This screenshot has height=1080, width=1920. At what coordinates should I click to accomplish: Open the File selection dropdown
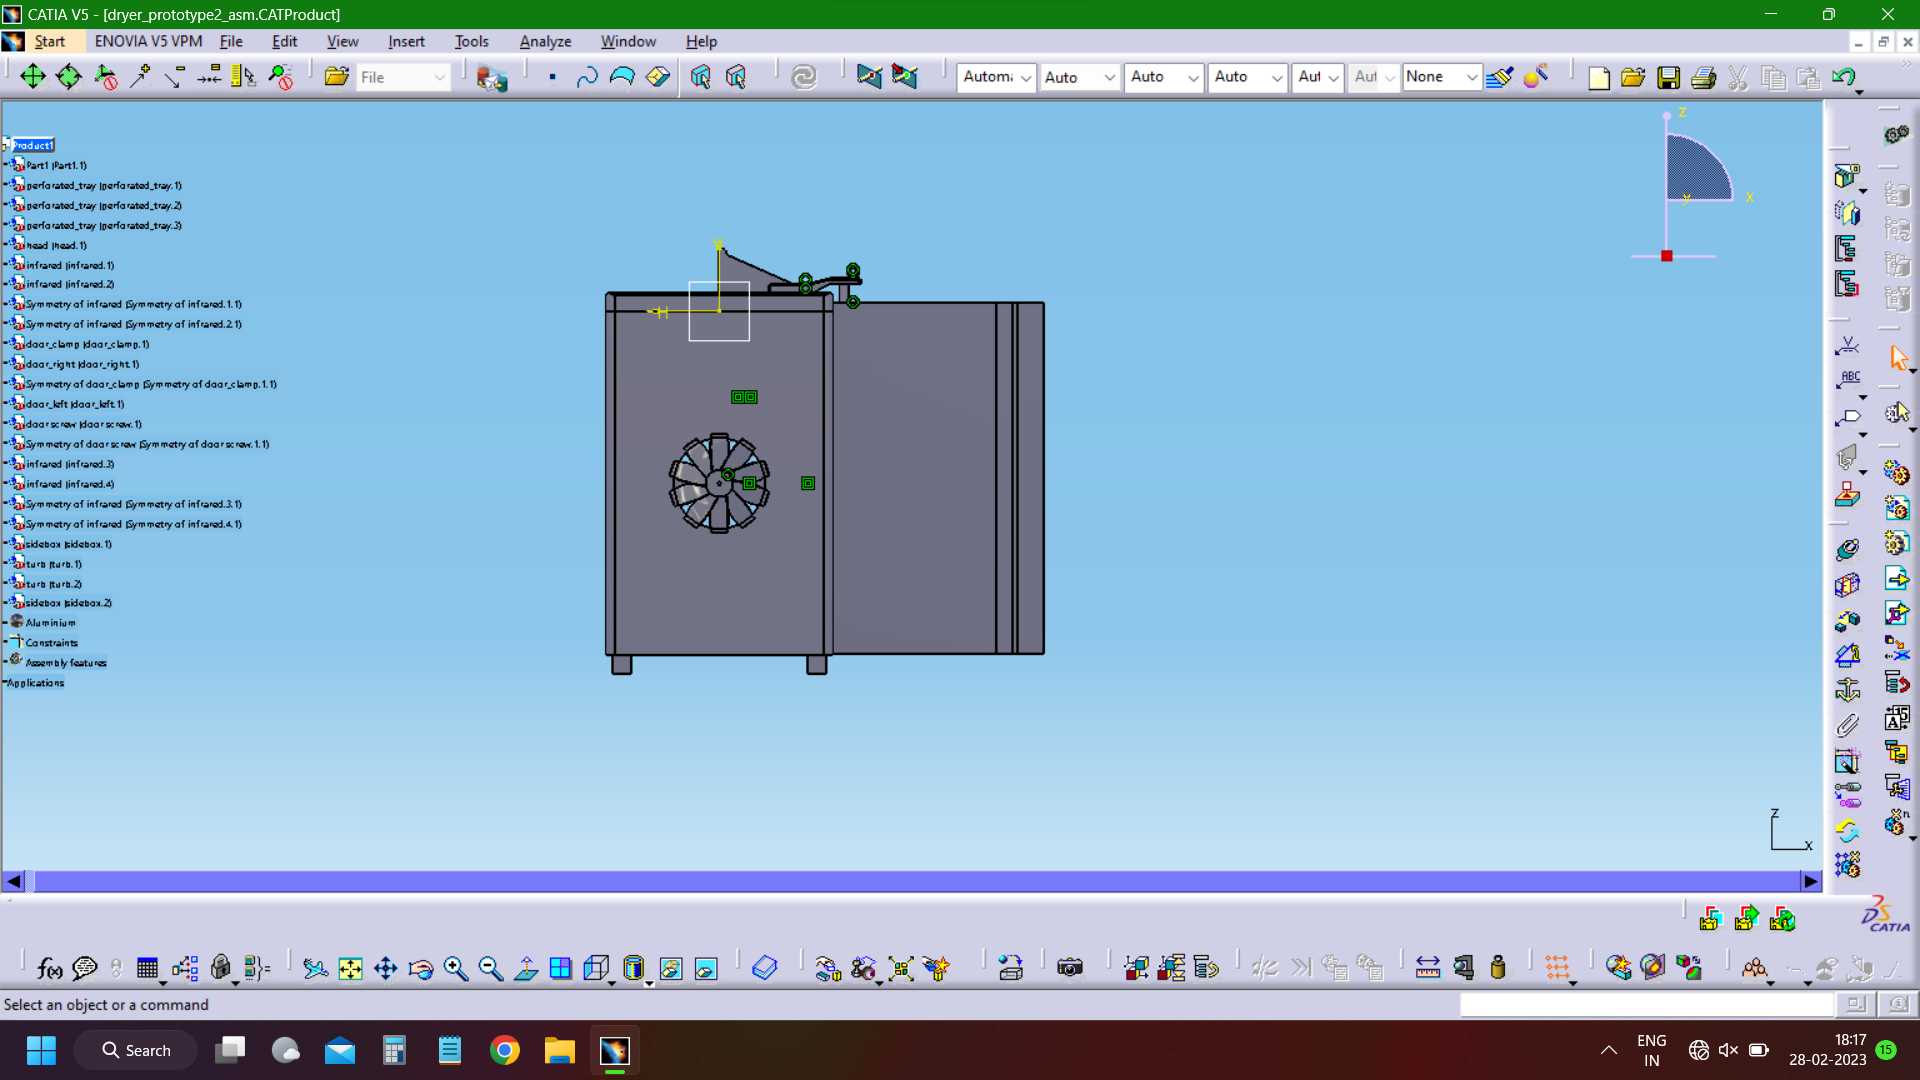403,77
